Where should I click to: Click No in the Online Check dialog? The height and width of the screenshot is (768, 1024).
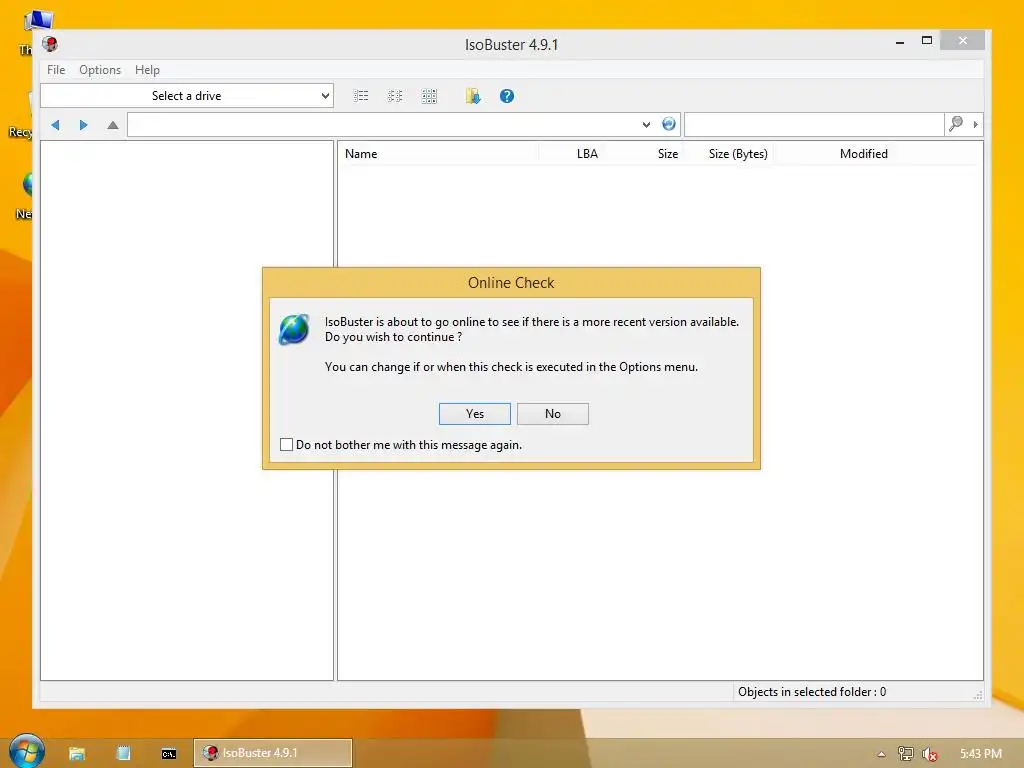click(552, 413)
